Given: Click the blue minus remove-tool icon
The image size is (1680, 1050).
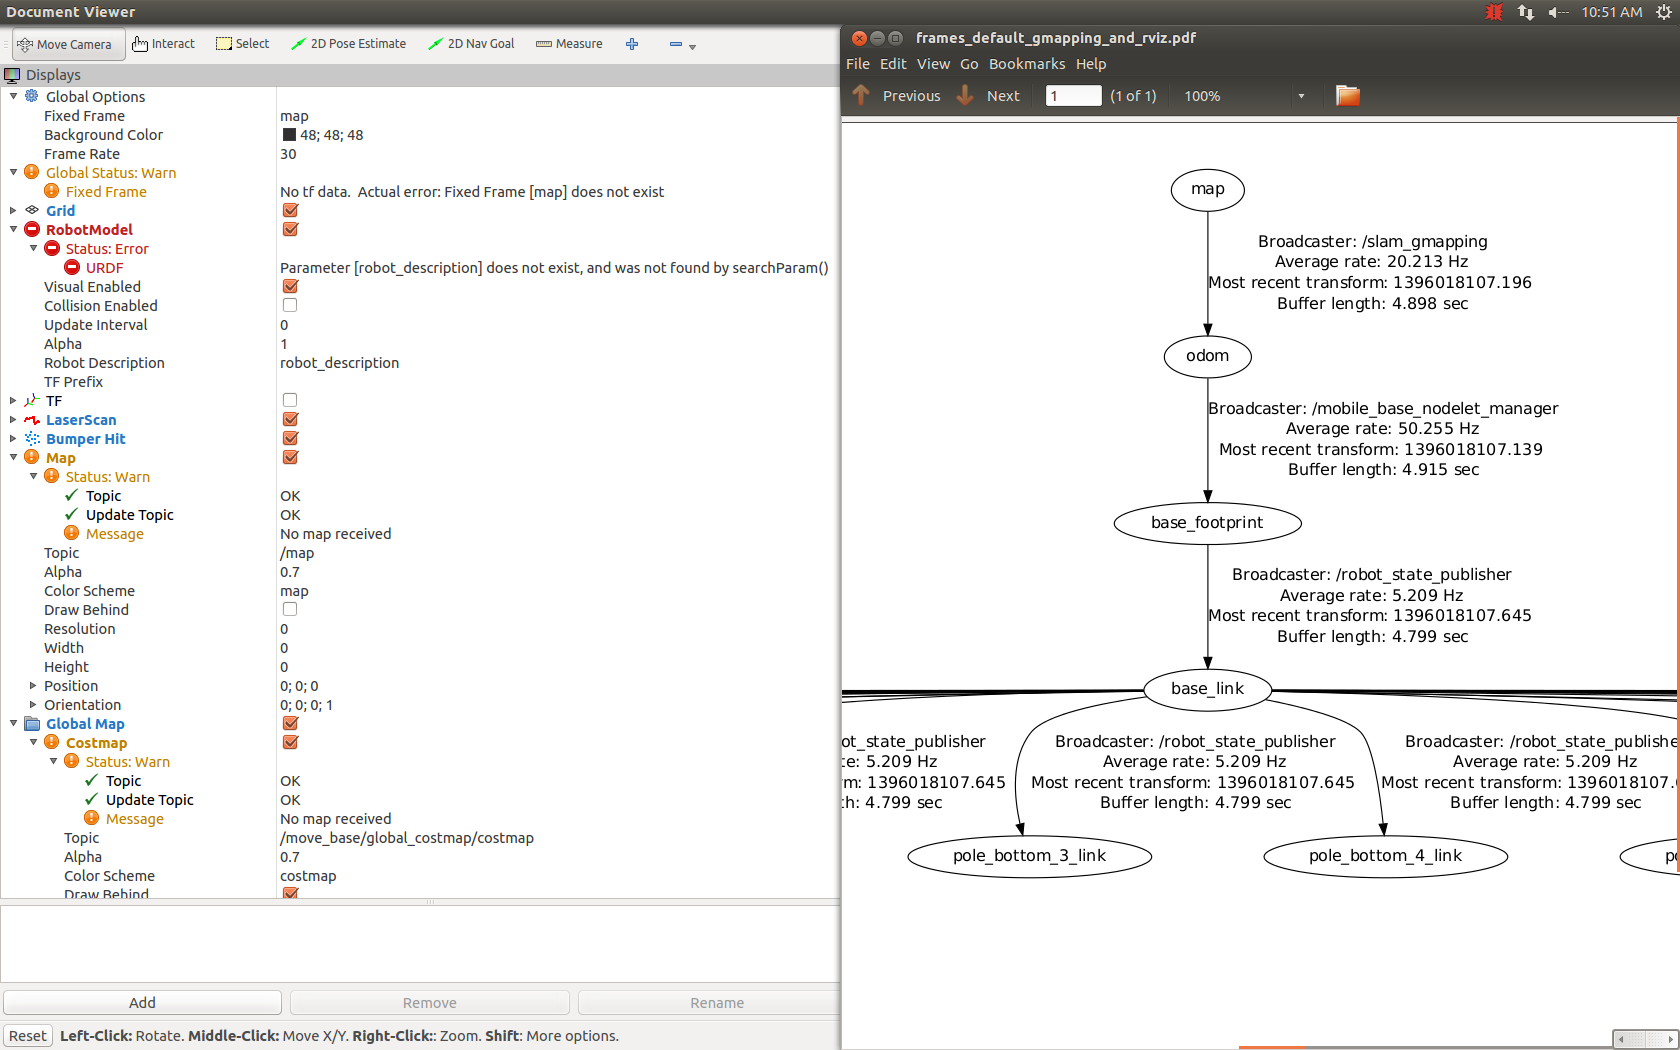Looking at the screenshot, I should click(x=675, y=44).
